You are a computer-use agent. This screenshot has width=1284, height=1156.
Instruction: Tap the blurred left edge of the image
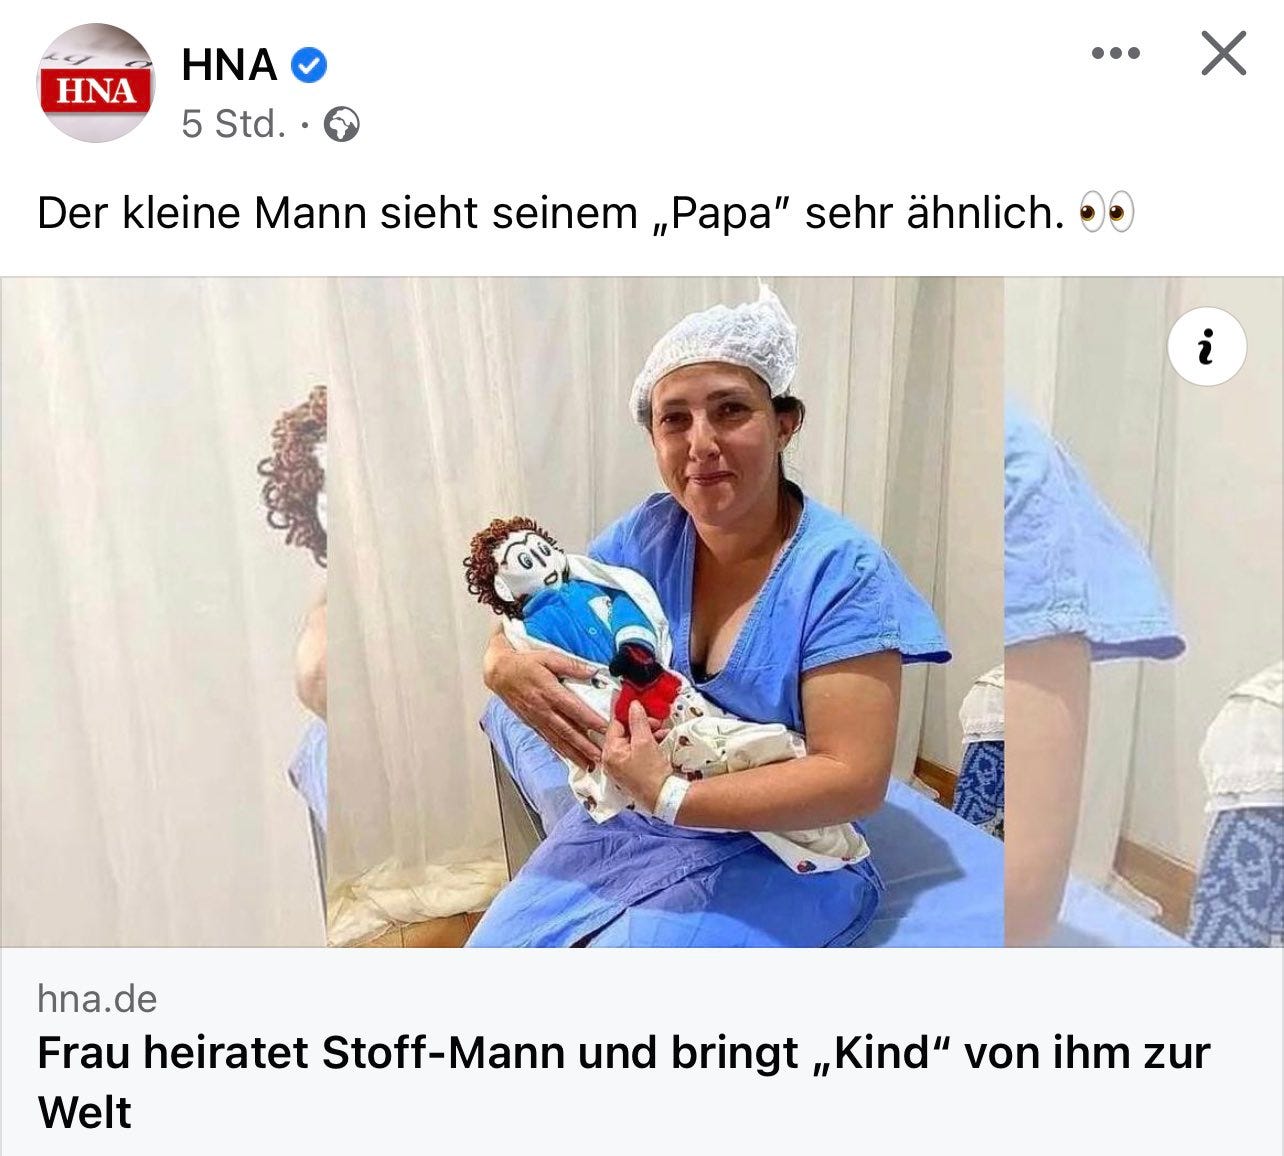[x=163, y=612]
